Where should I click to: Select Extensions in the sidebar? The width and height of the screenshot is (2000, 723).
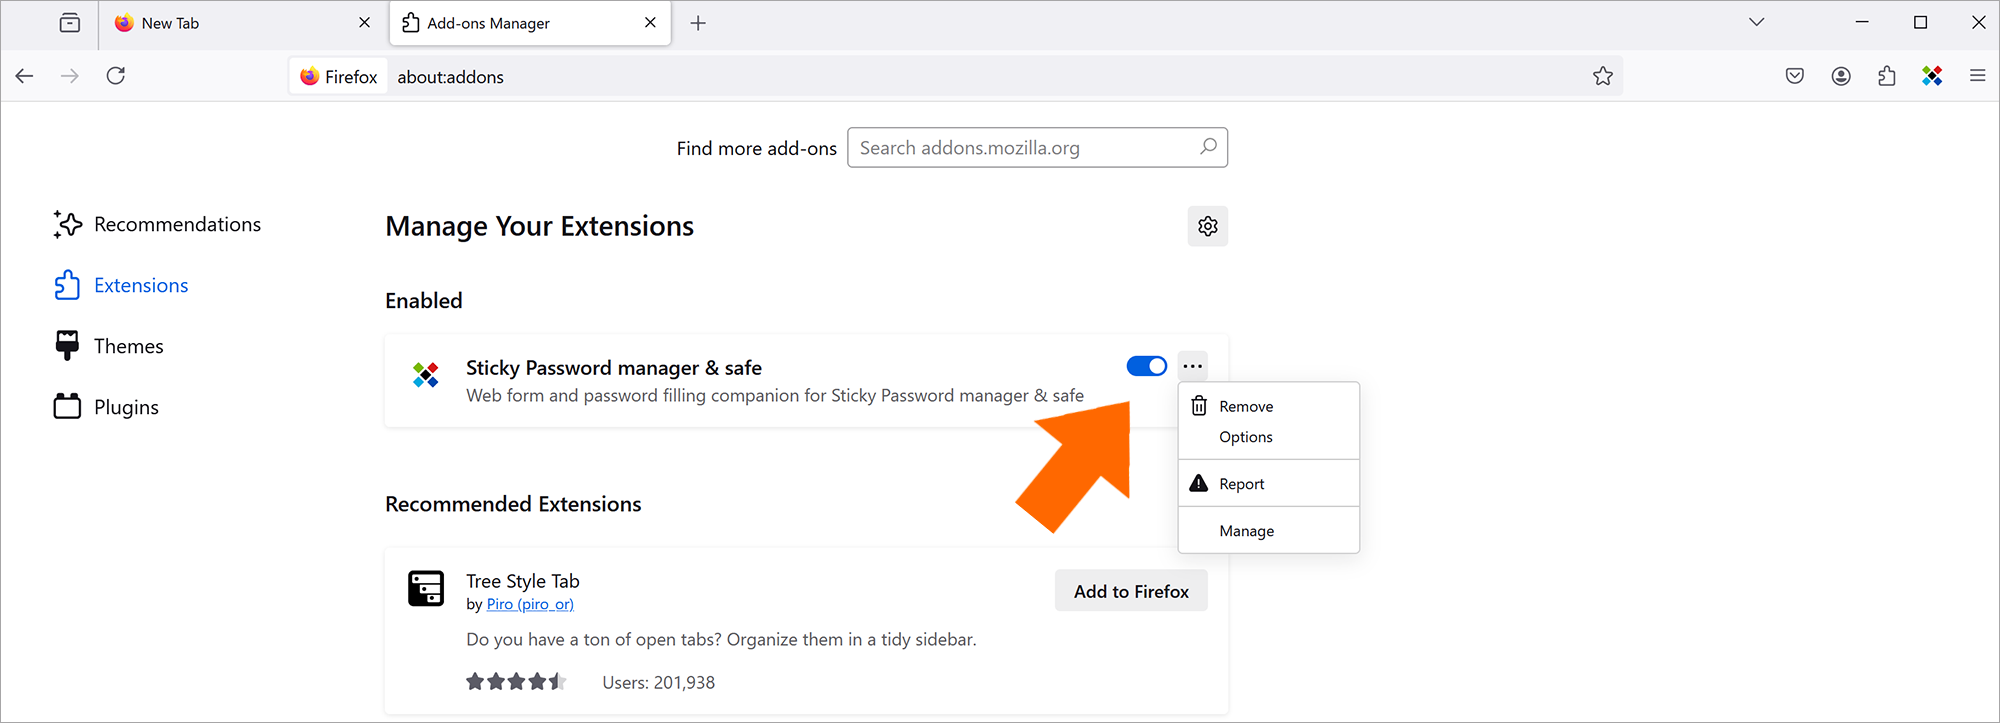click(121, 286)
